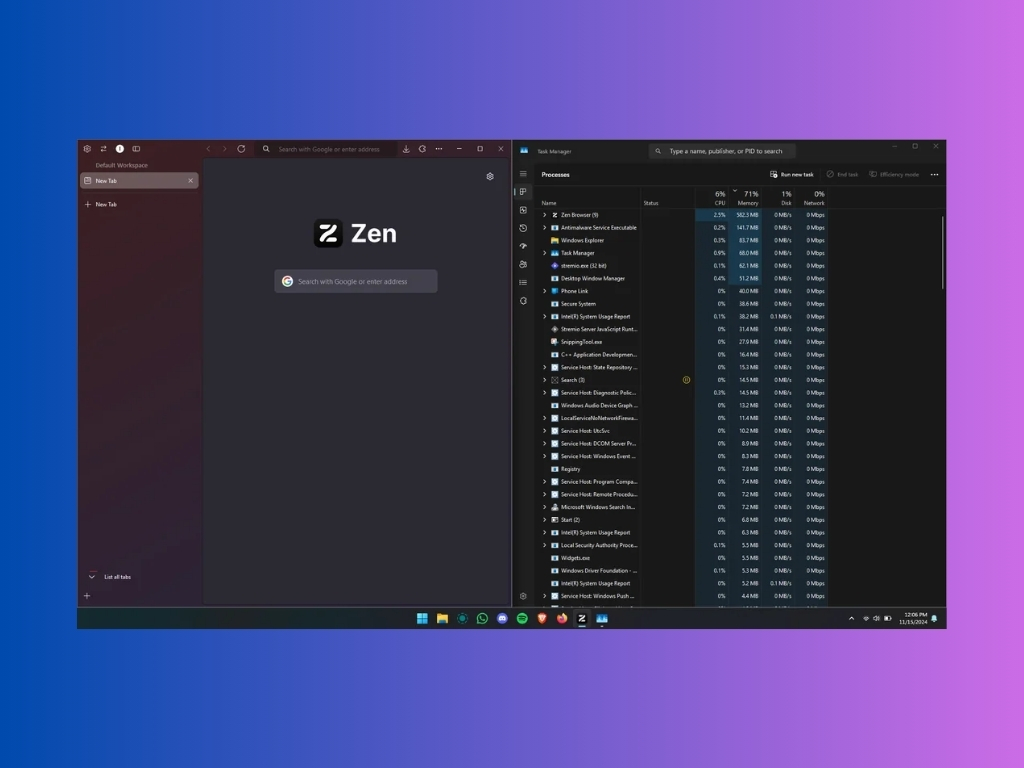1024x768 pixels.
Task: Click the plus icon at Zen sidebar bottom
Action: point(87,596)
